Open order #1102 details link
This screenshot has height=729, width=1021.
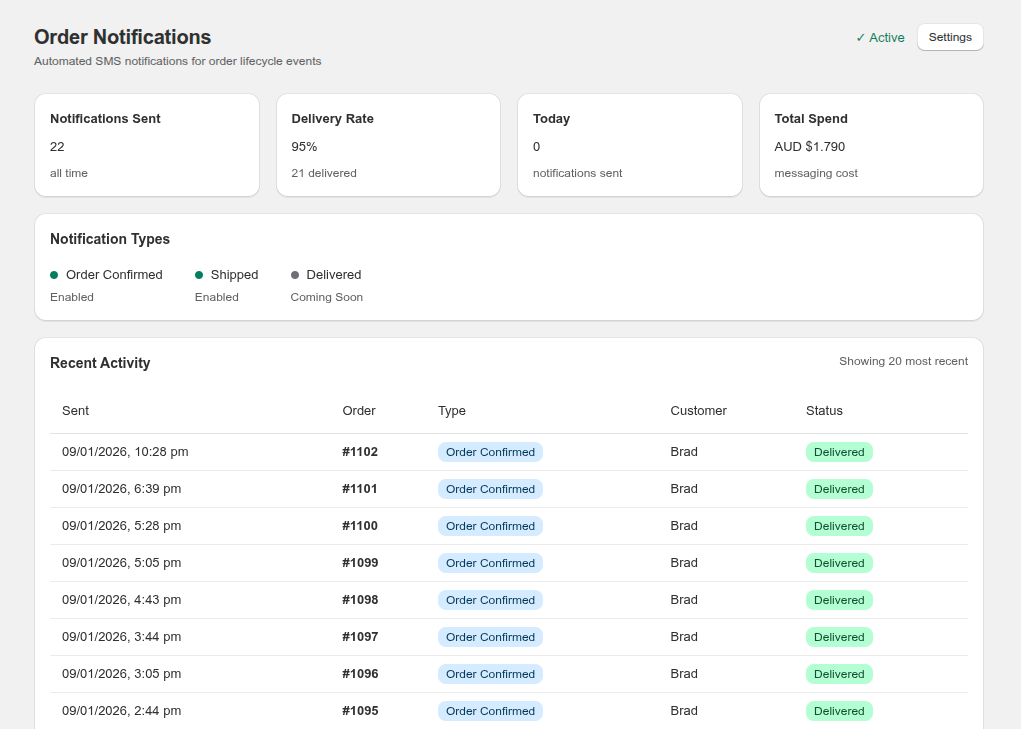point(359,451)
